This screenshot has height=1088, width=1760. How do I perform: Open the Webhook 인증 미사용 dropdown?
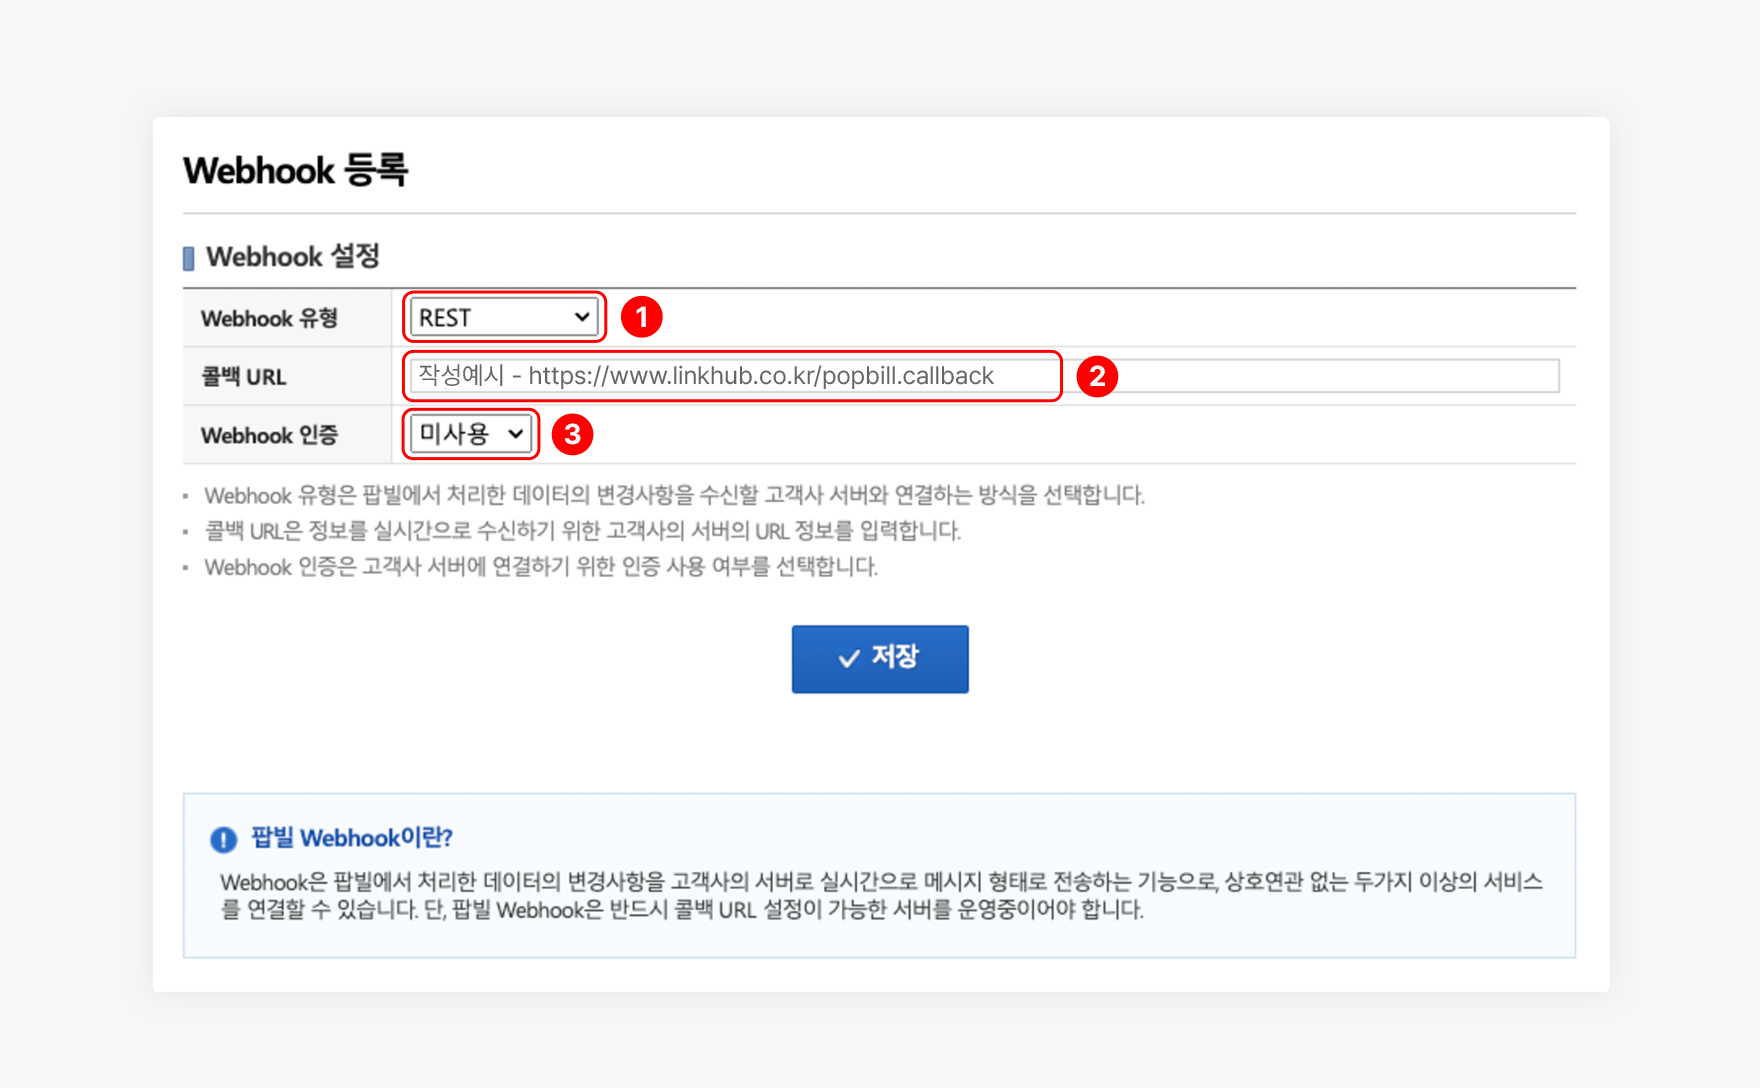tap(470, 434)
